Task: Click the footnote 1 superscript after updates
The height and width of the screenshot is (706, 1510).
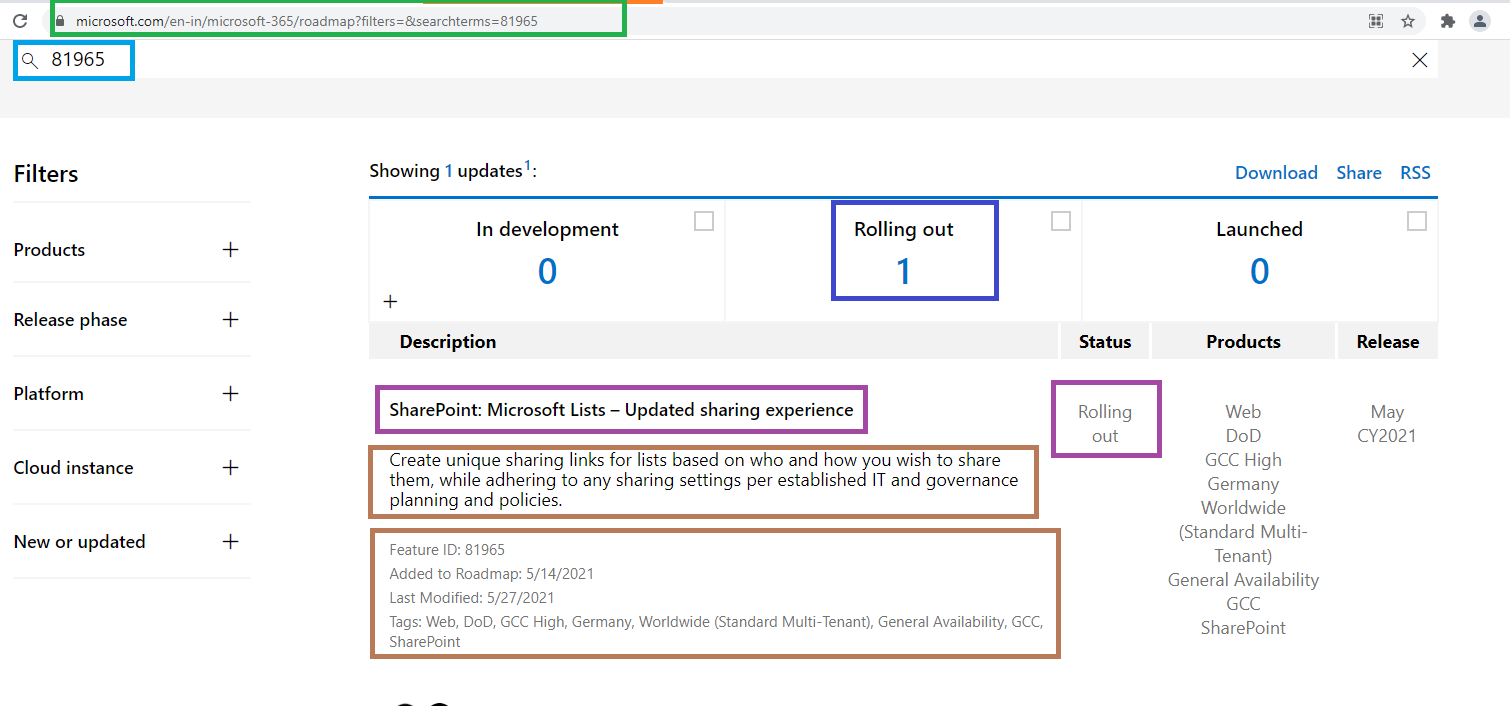Action: tap(528, 165)
